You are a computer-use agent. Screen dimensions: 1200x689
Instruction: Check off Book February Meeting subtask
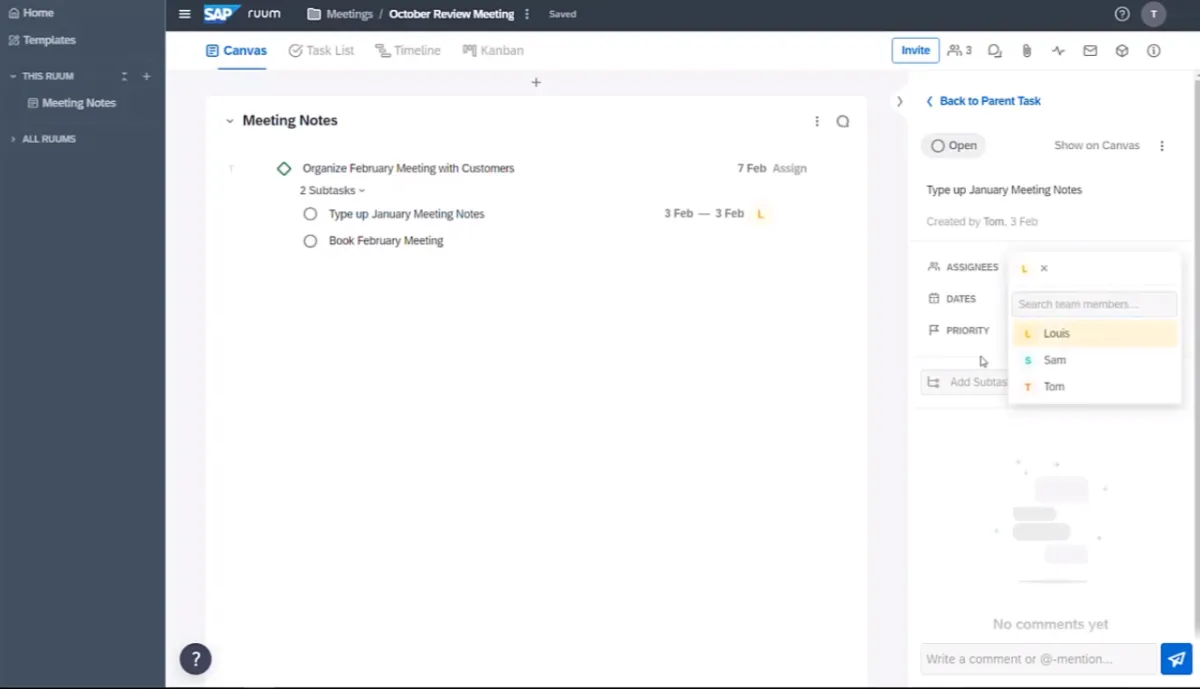coord(310,241)
